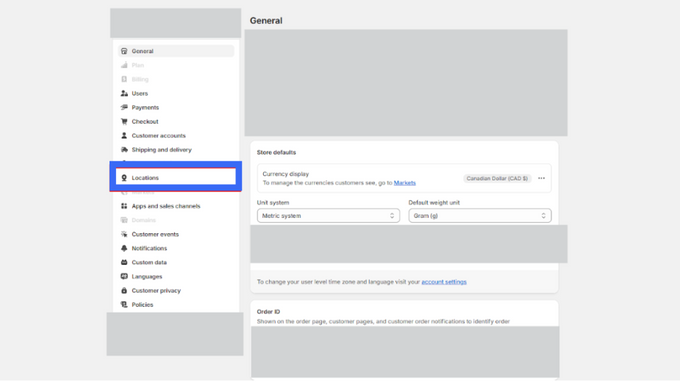Click the Policies icon
Screen dimensions: 680x382
point(124,305)
